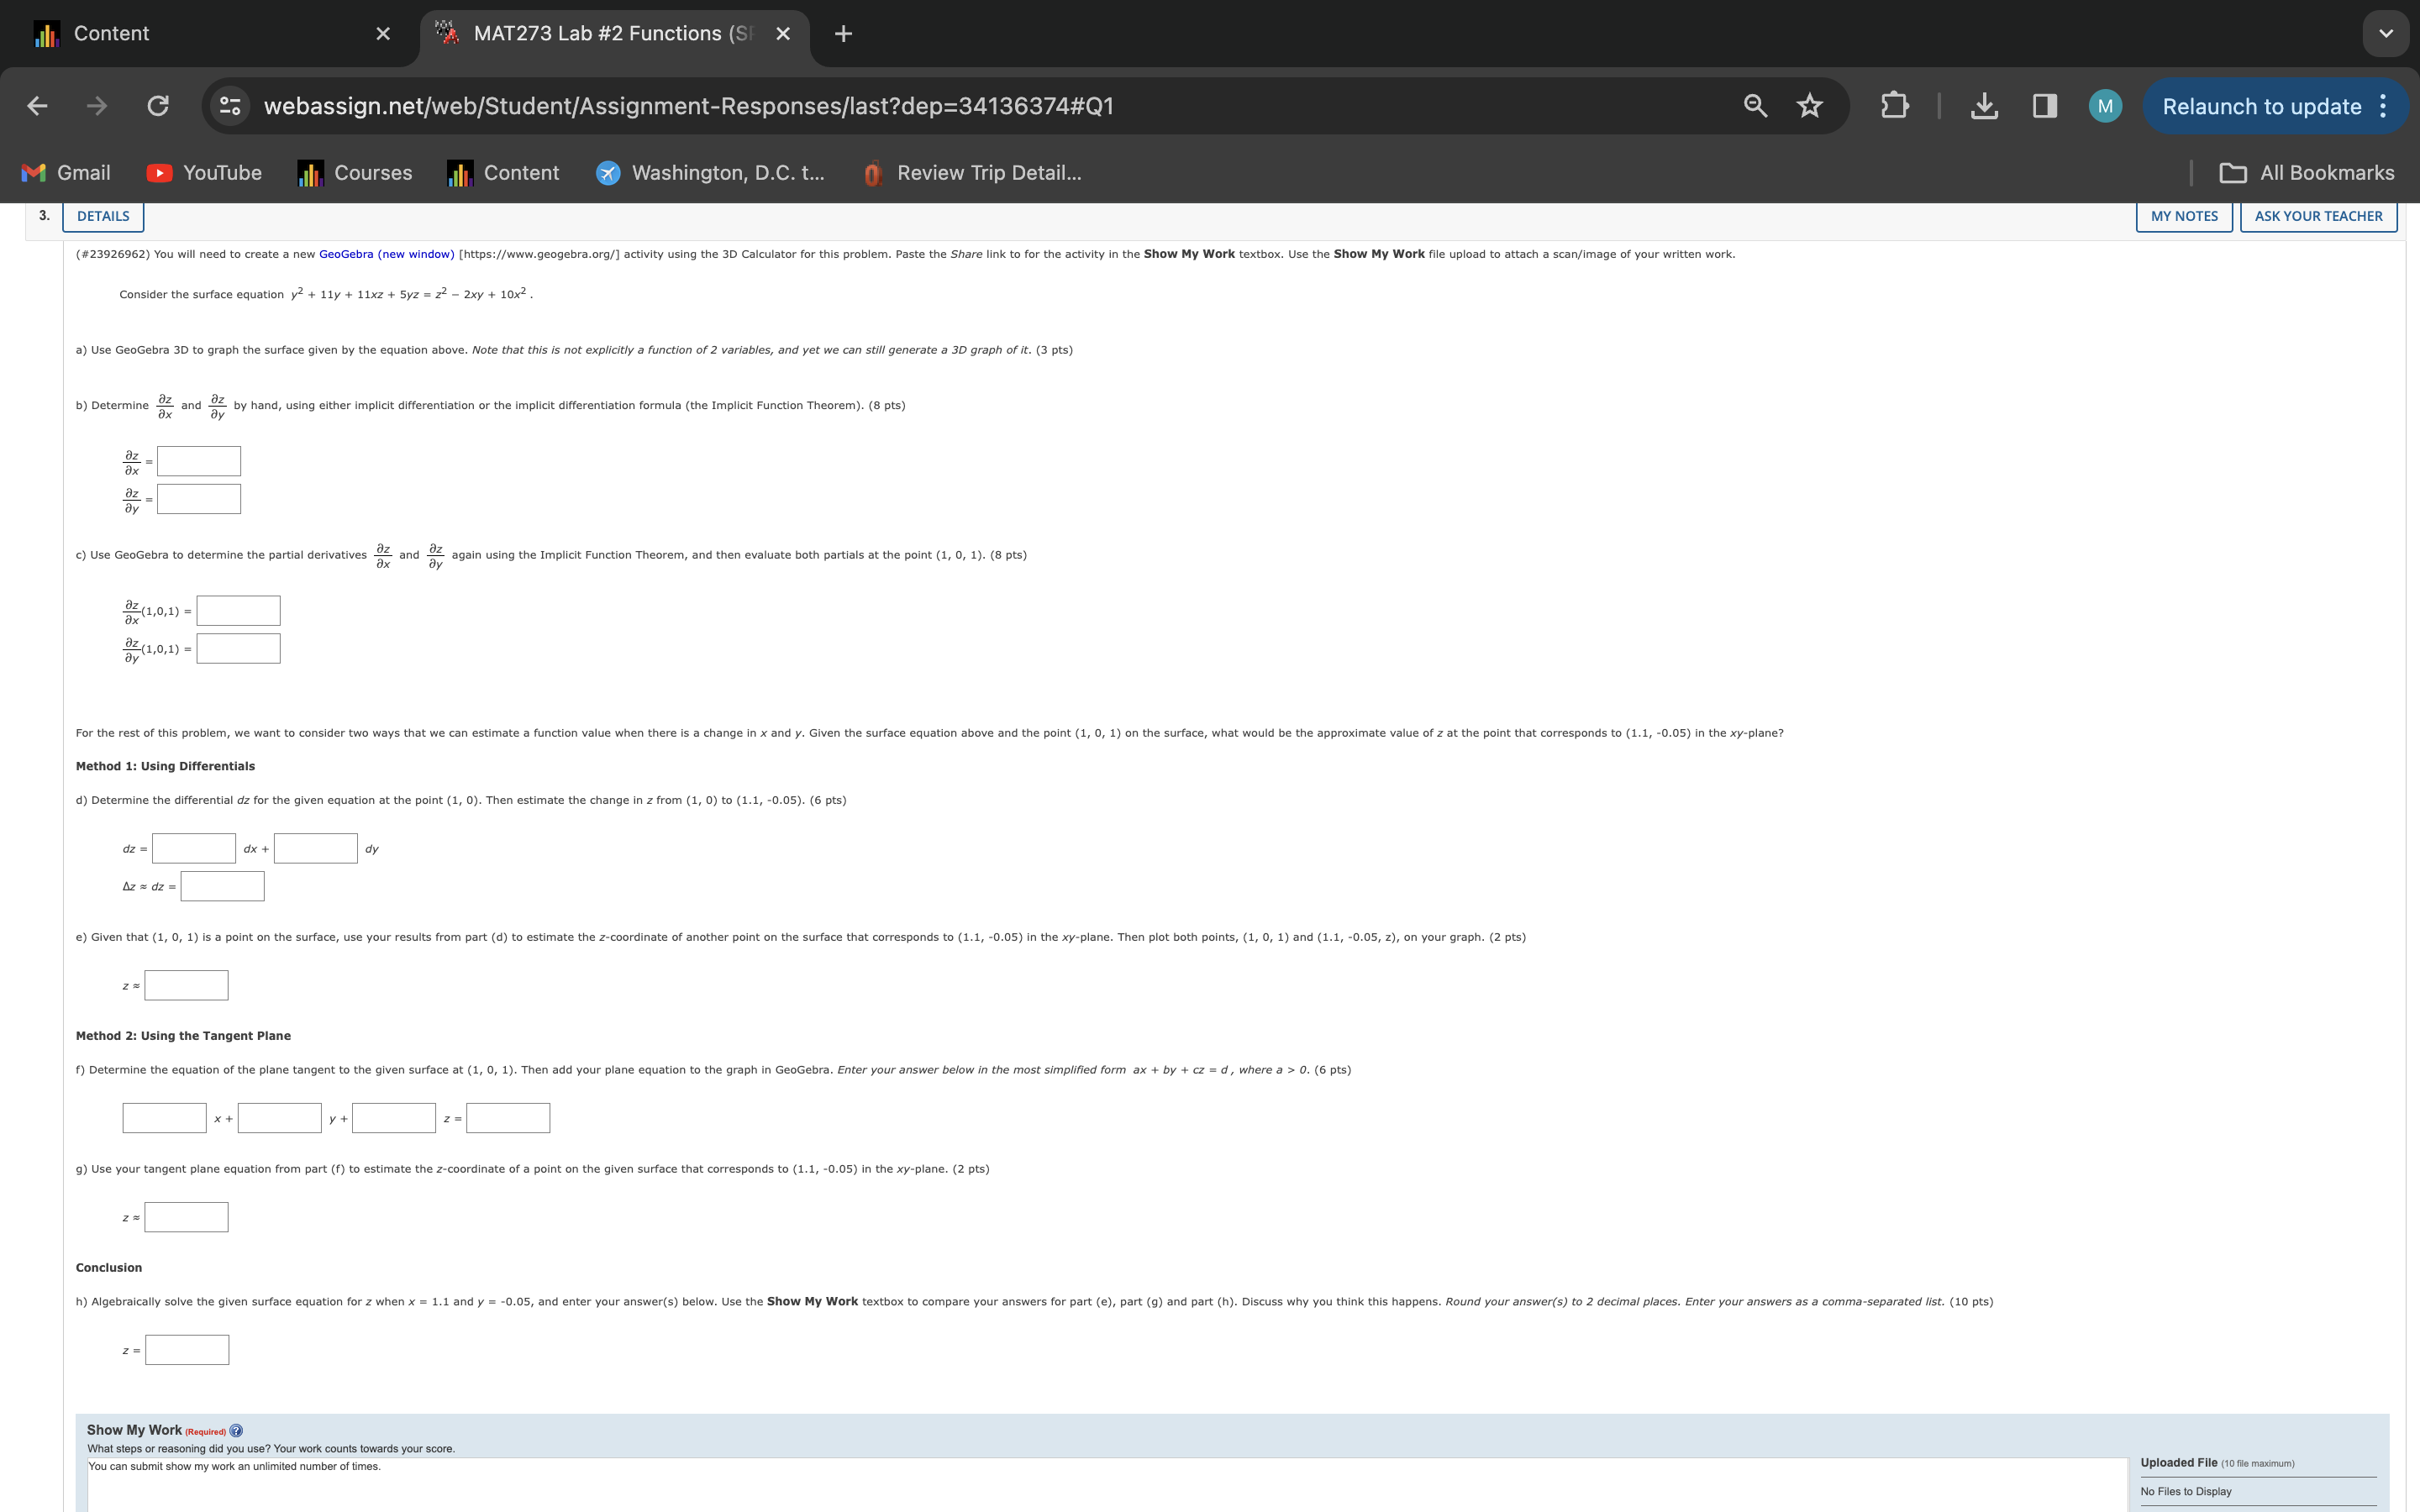Click the Show My Work help icon
Screen dimensions: 2420x1512
tap(236, 1430)
